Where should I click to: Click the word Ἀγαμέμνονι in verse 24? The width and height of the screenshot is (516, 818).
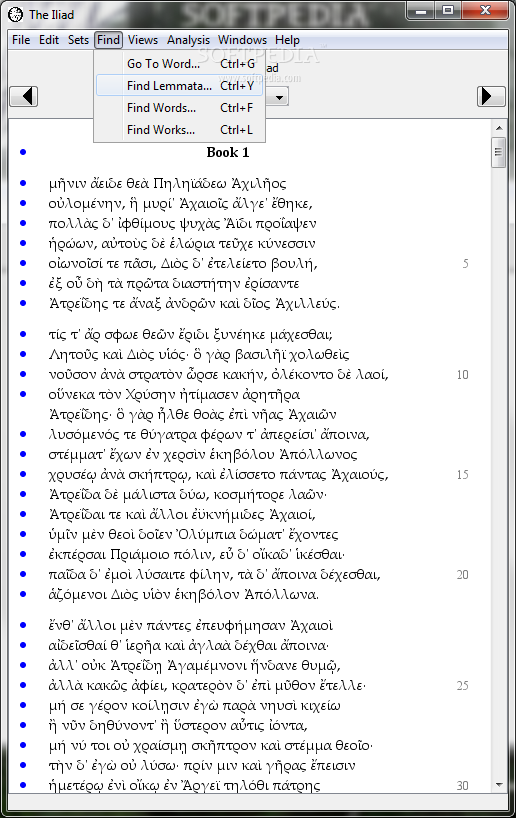pos(208,666)
